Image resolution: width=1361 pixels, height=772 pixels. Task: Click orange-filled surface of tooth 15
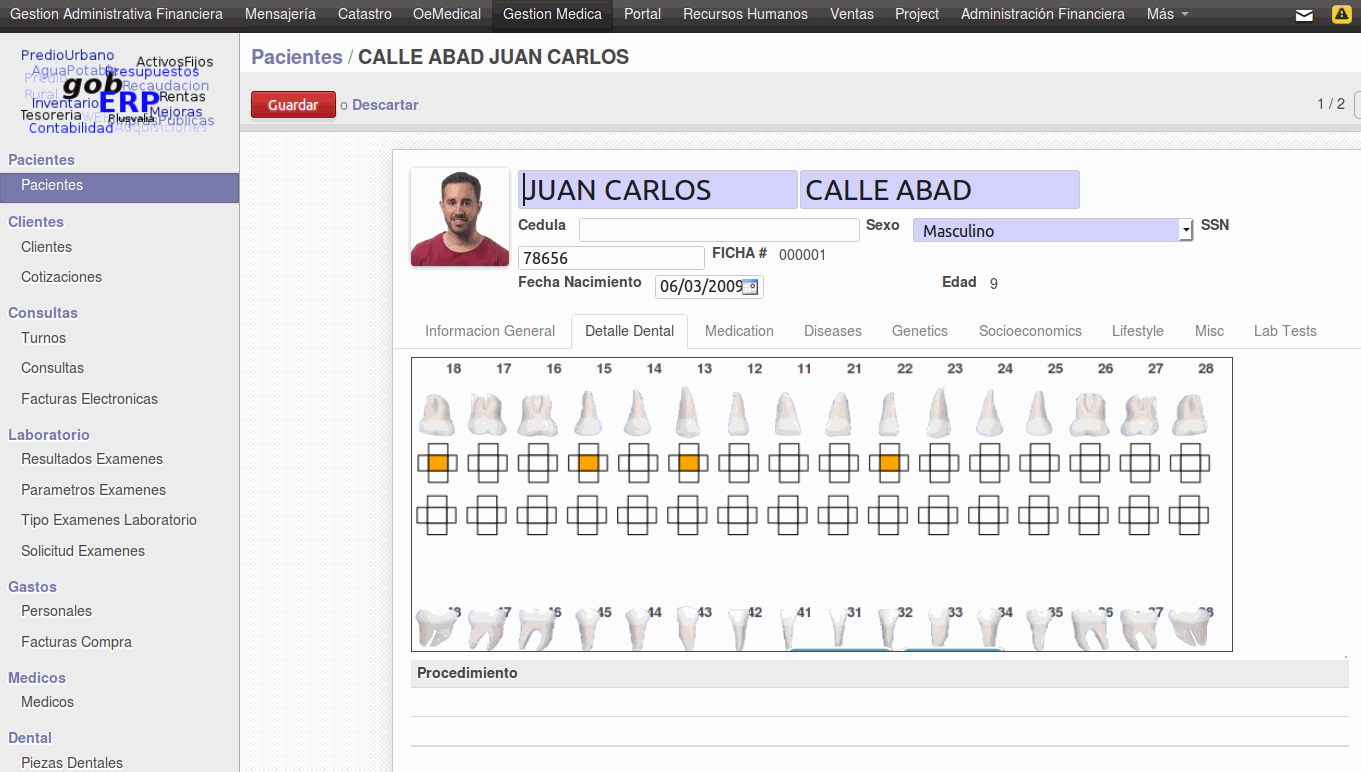(x=588, y=463)
